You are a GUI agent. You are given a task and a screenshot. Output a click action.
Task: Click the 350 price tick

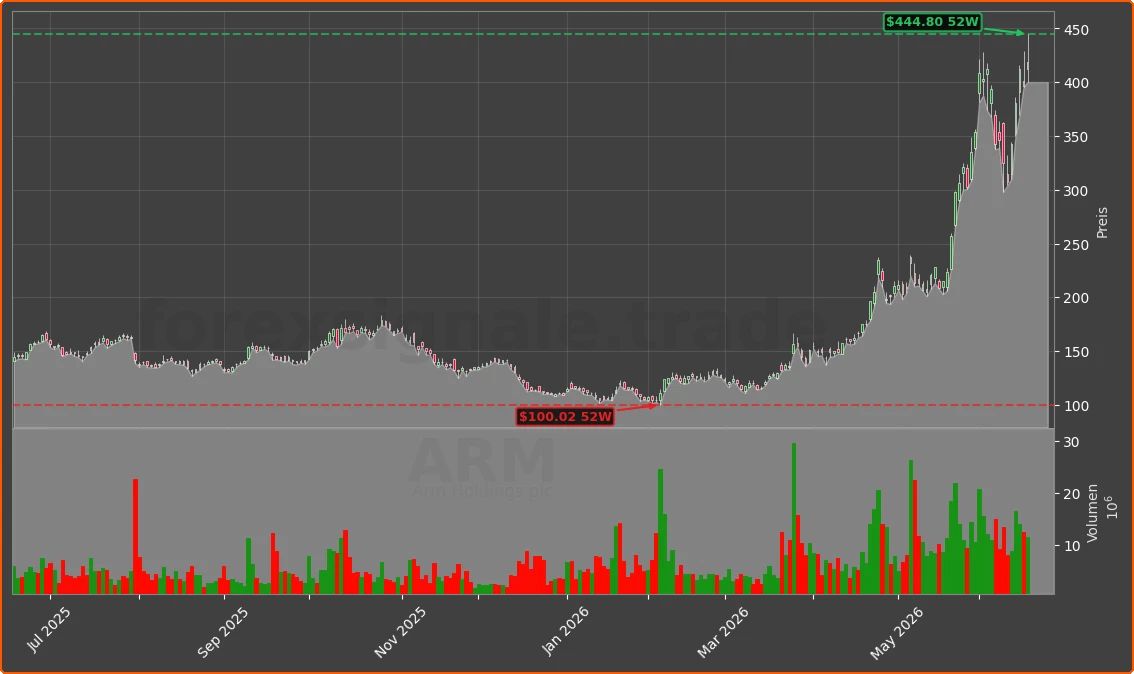(x=1076, y=137)
